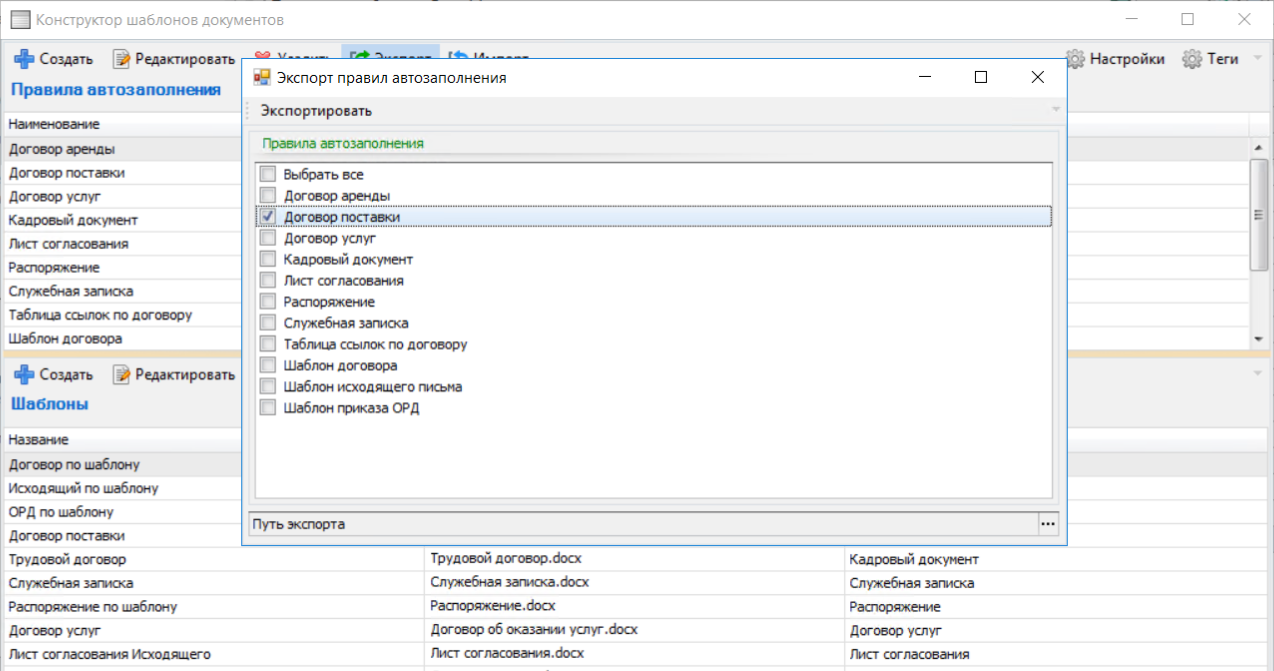Open the dialog toolbar overflow dropdown arrow
Screen dimensions: 1274x671
click(x=1055, y=110)
